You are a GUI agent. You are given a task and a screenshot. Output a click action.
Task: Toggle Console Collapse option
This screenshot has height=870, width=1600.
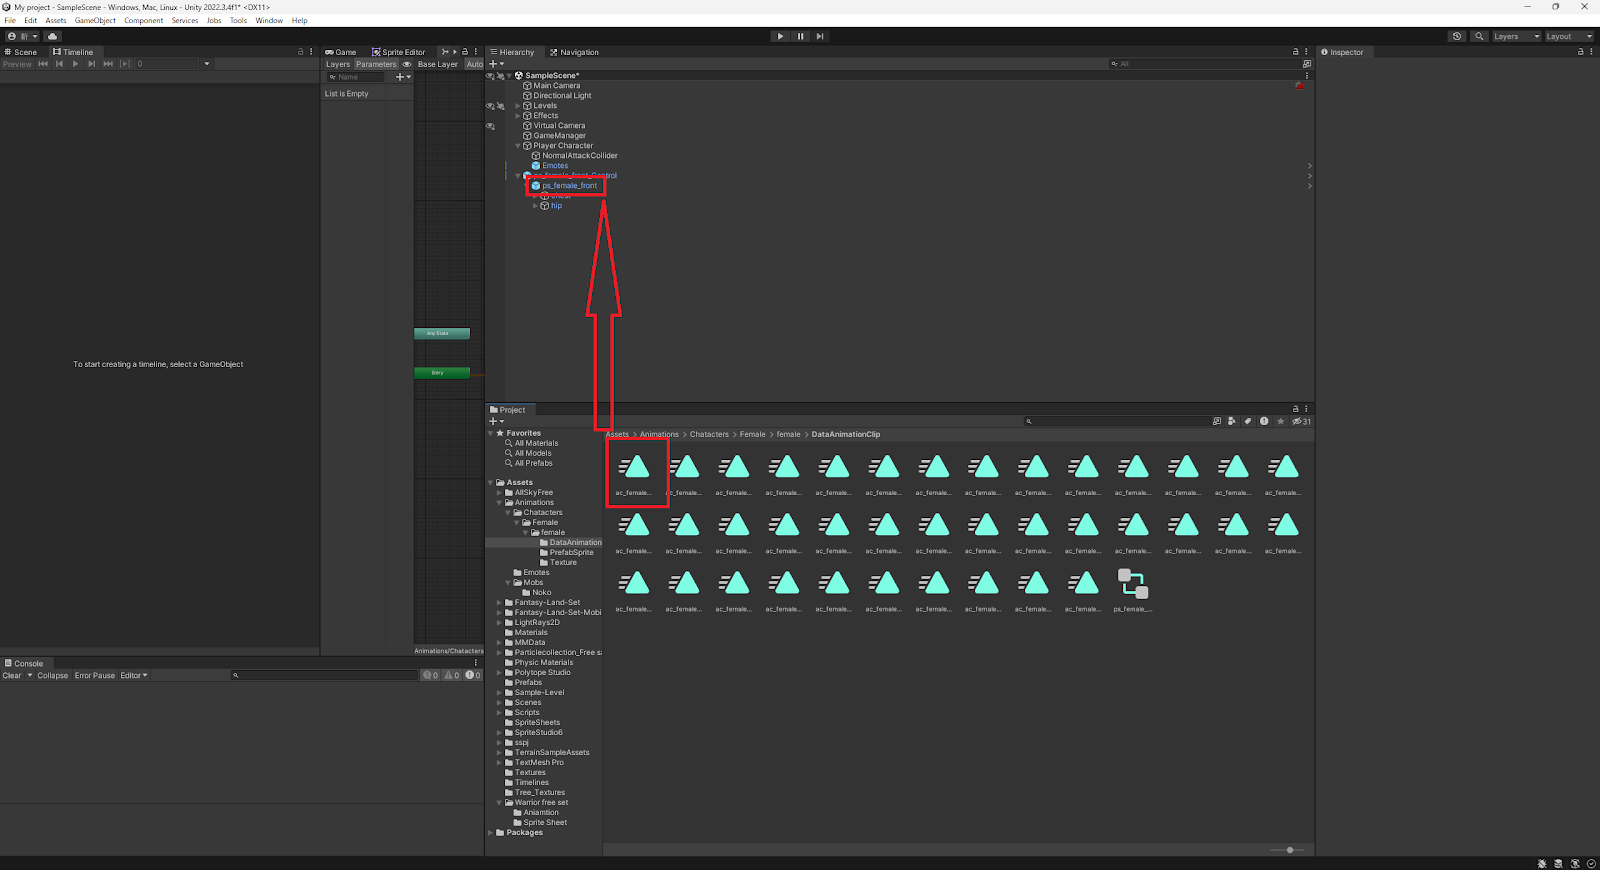53,675
